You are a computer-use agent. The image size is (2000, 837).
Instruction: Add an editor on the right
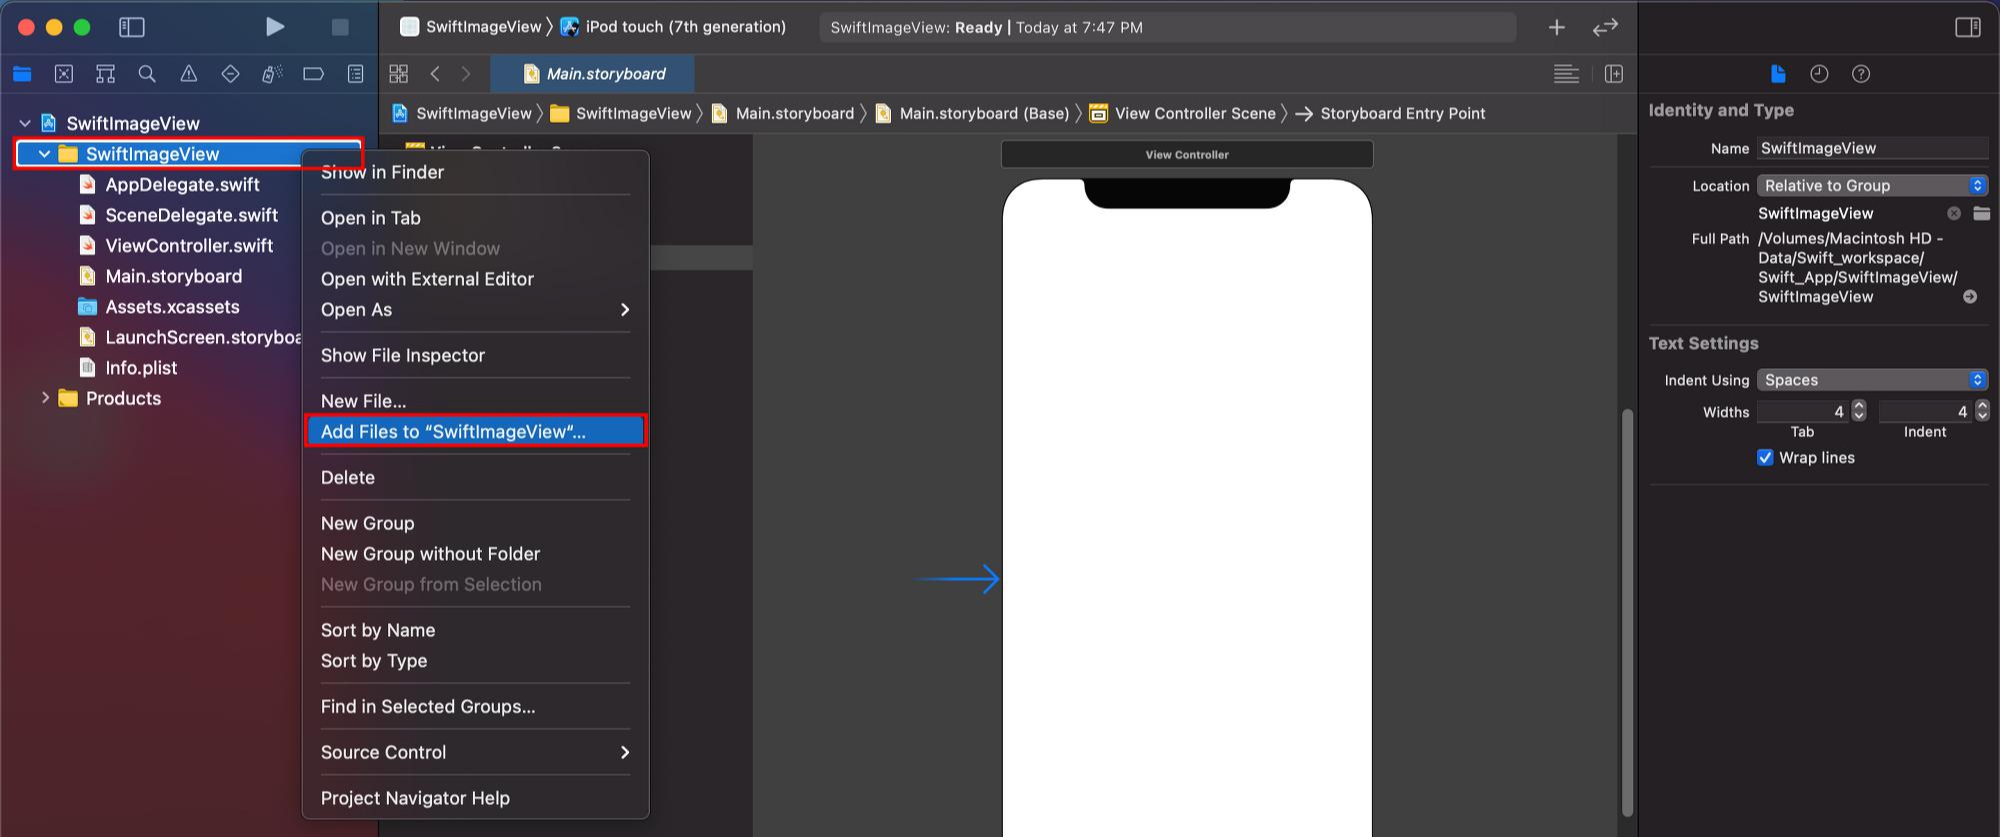tap(1614, 74)
